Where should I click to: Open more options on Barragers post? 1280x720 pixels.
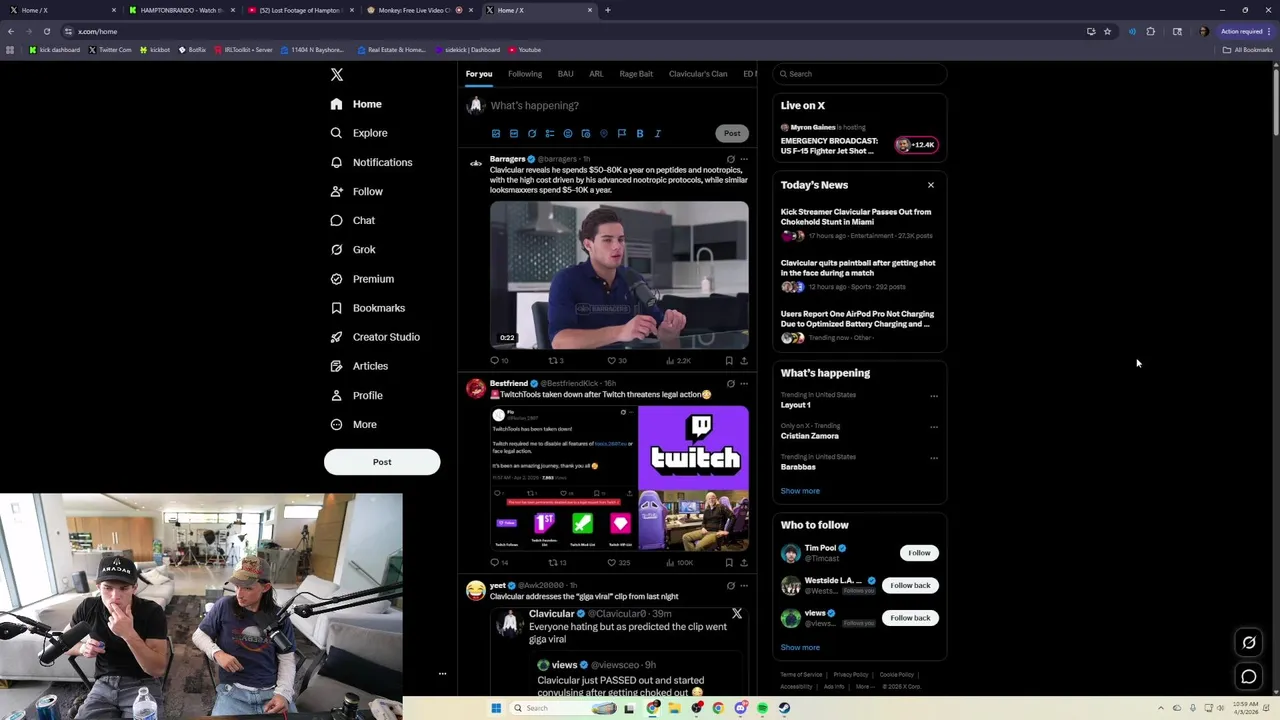point(744,159)
